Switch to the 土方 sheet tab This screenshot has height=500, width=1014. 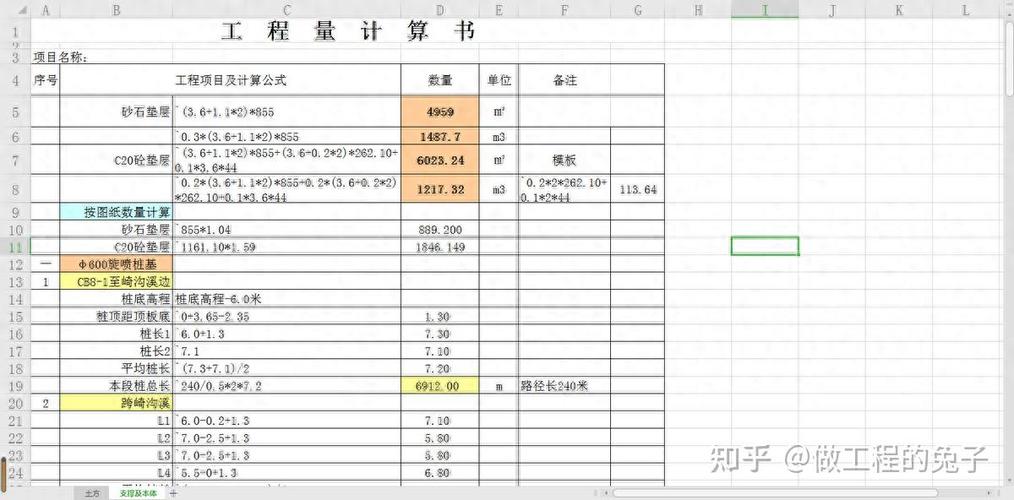pyautogui.click(x=91, y=494)
